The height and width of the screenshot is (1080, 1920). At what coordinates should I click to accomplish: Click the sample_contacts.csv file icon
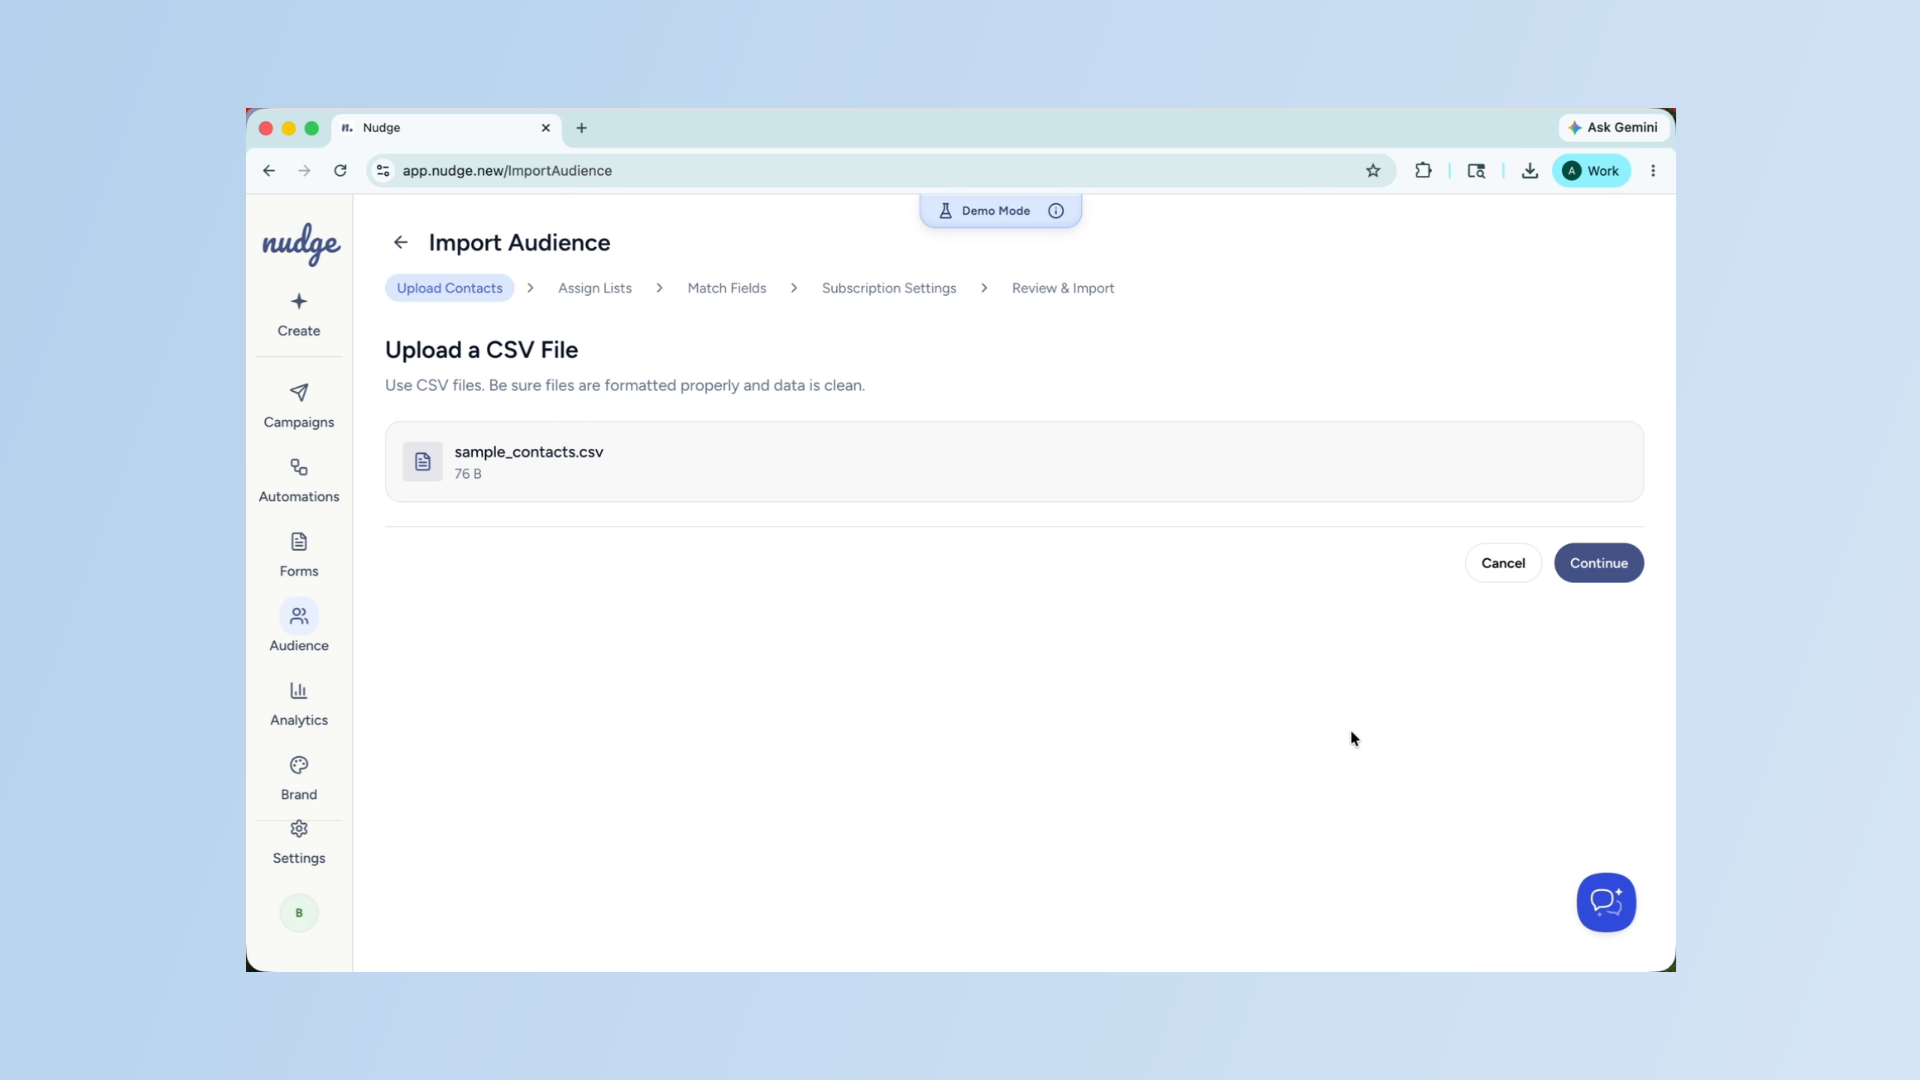[423, 462]
